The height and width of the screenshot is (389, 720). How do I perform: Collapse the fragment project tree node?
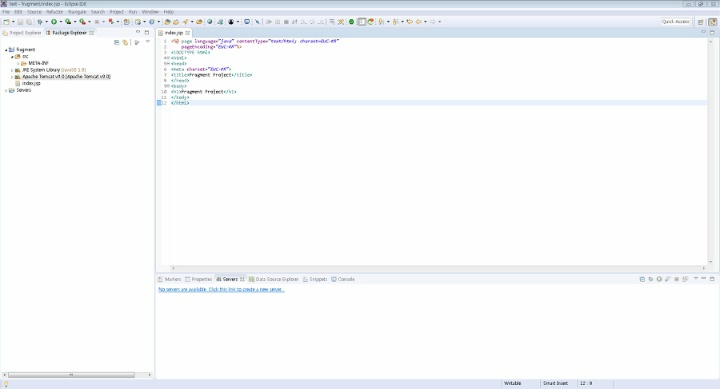[x=6, y=50]
